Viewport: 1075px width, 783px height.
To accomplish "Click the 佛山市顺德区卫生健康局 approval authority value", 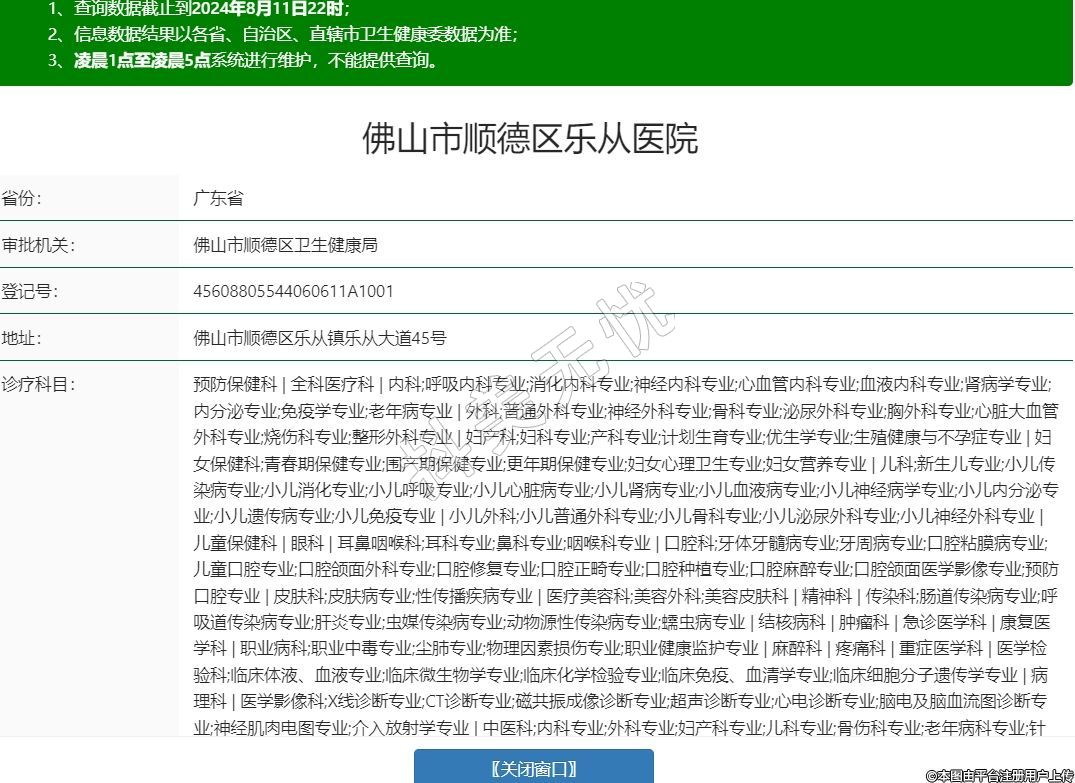I will coord(285,245).
